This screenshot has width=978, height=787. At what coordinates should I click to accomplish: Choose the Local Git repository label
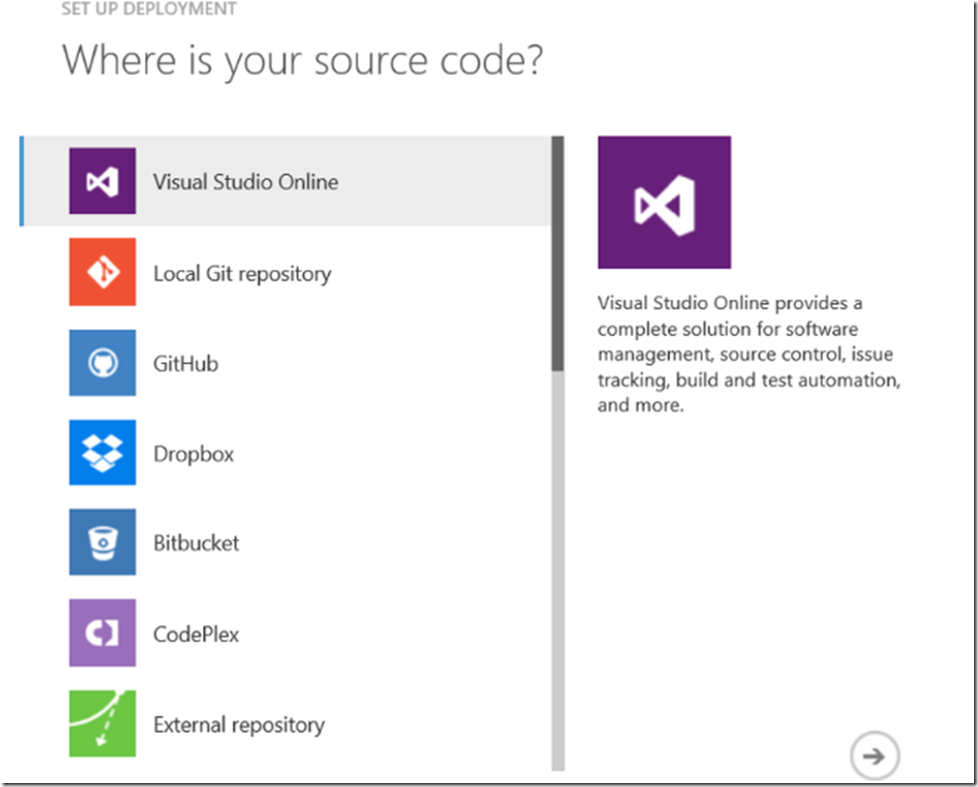[x=243, y=274]
